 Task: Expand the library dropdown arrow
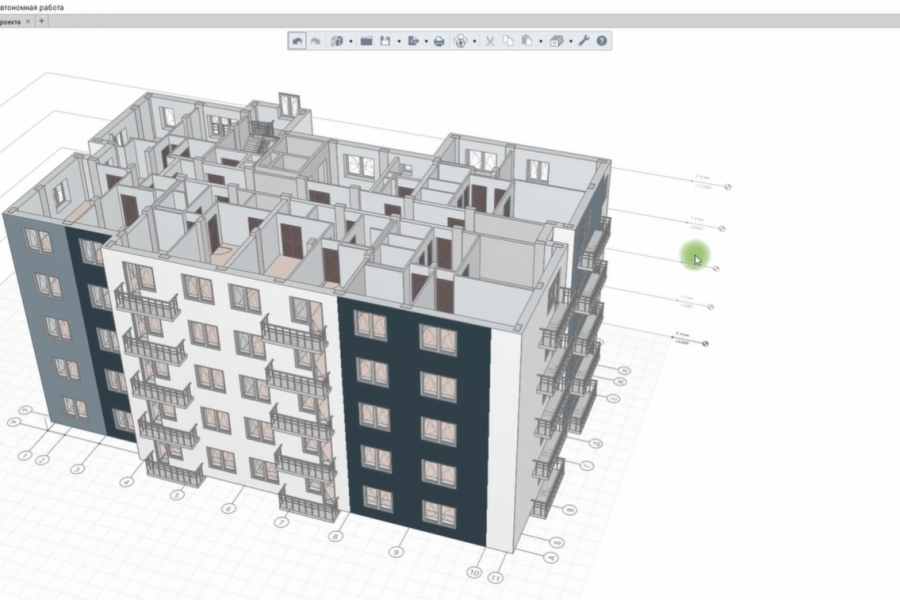pyautogui.click(x=571, y=41)
